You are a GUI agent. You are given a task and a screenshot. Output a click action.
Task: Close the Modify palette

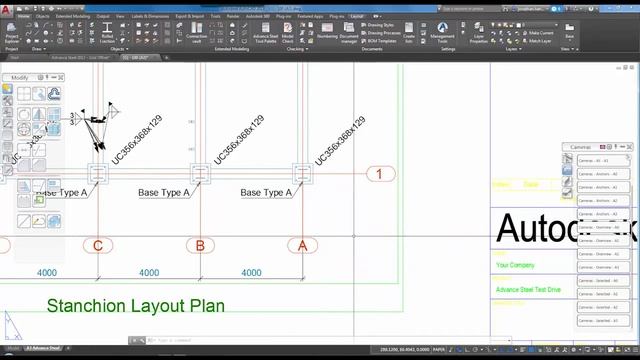click(x=61, y=77)
